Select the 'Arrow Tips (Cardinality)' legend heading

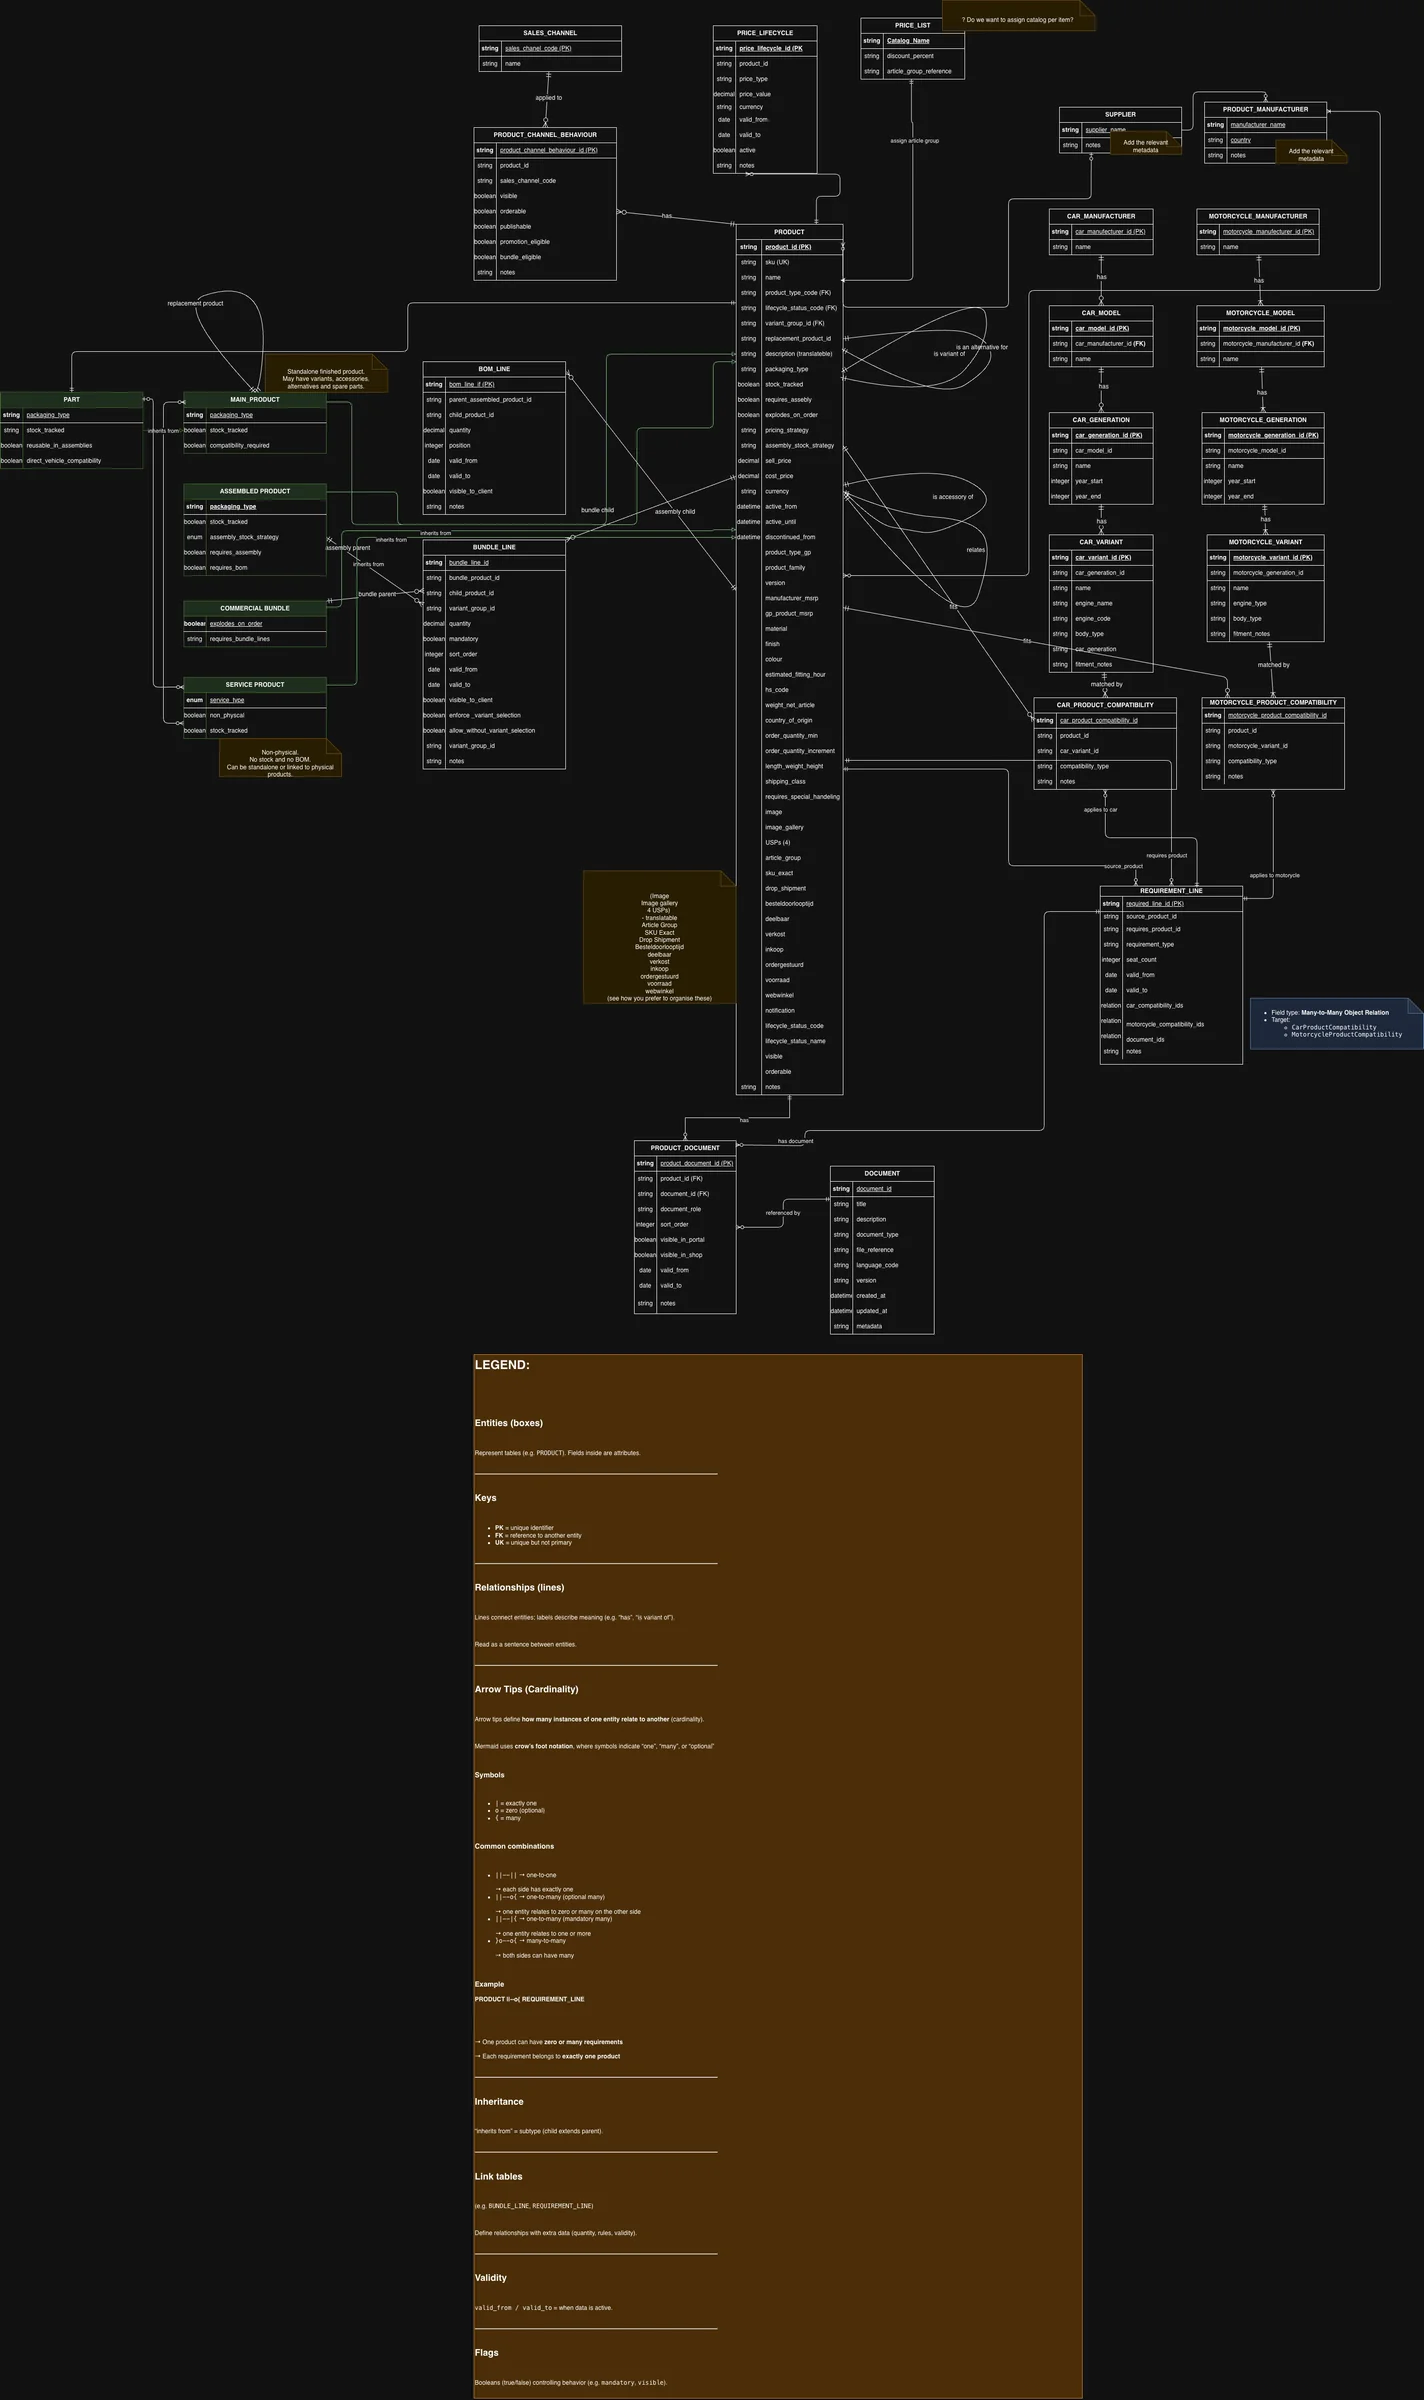526,1689
